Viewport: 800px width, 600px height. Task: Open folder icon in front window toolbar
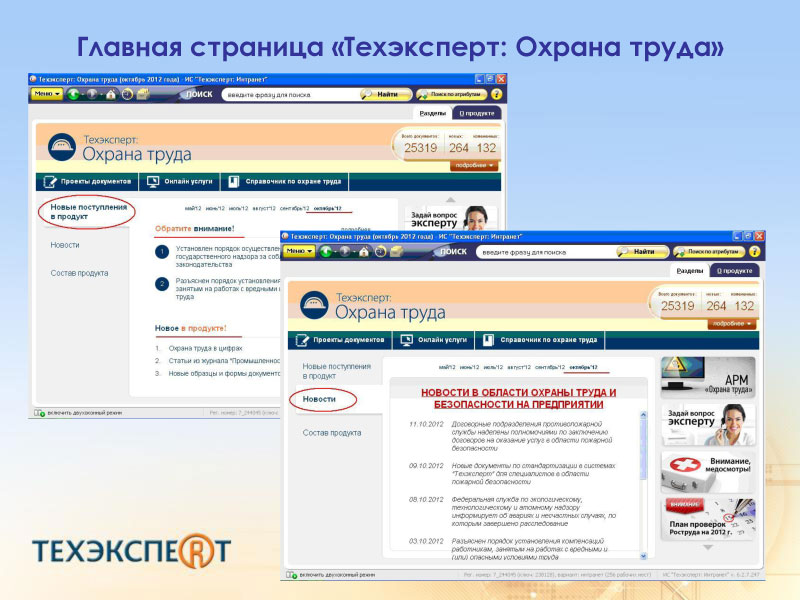click(x=396, y=252)
